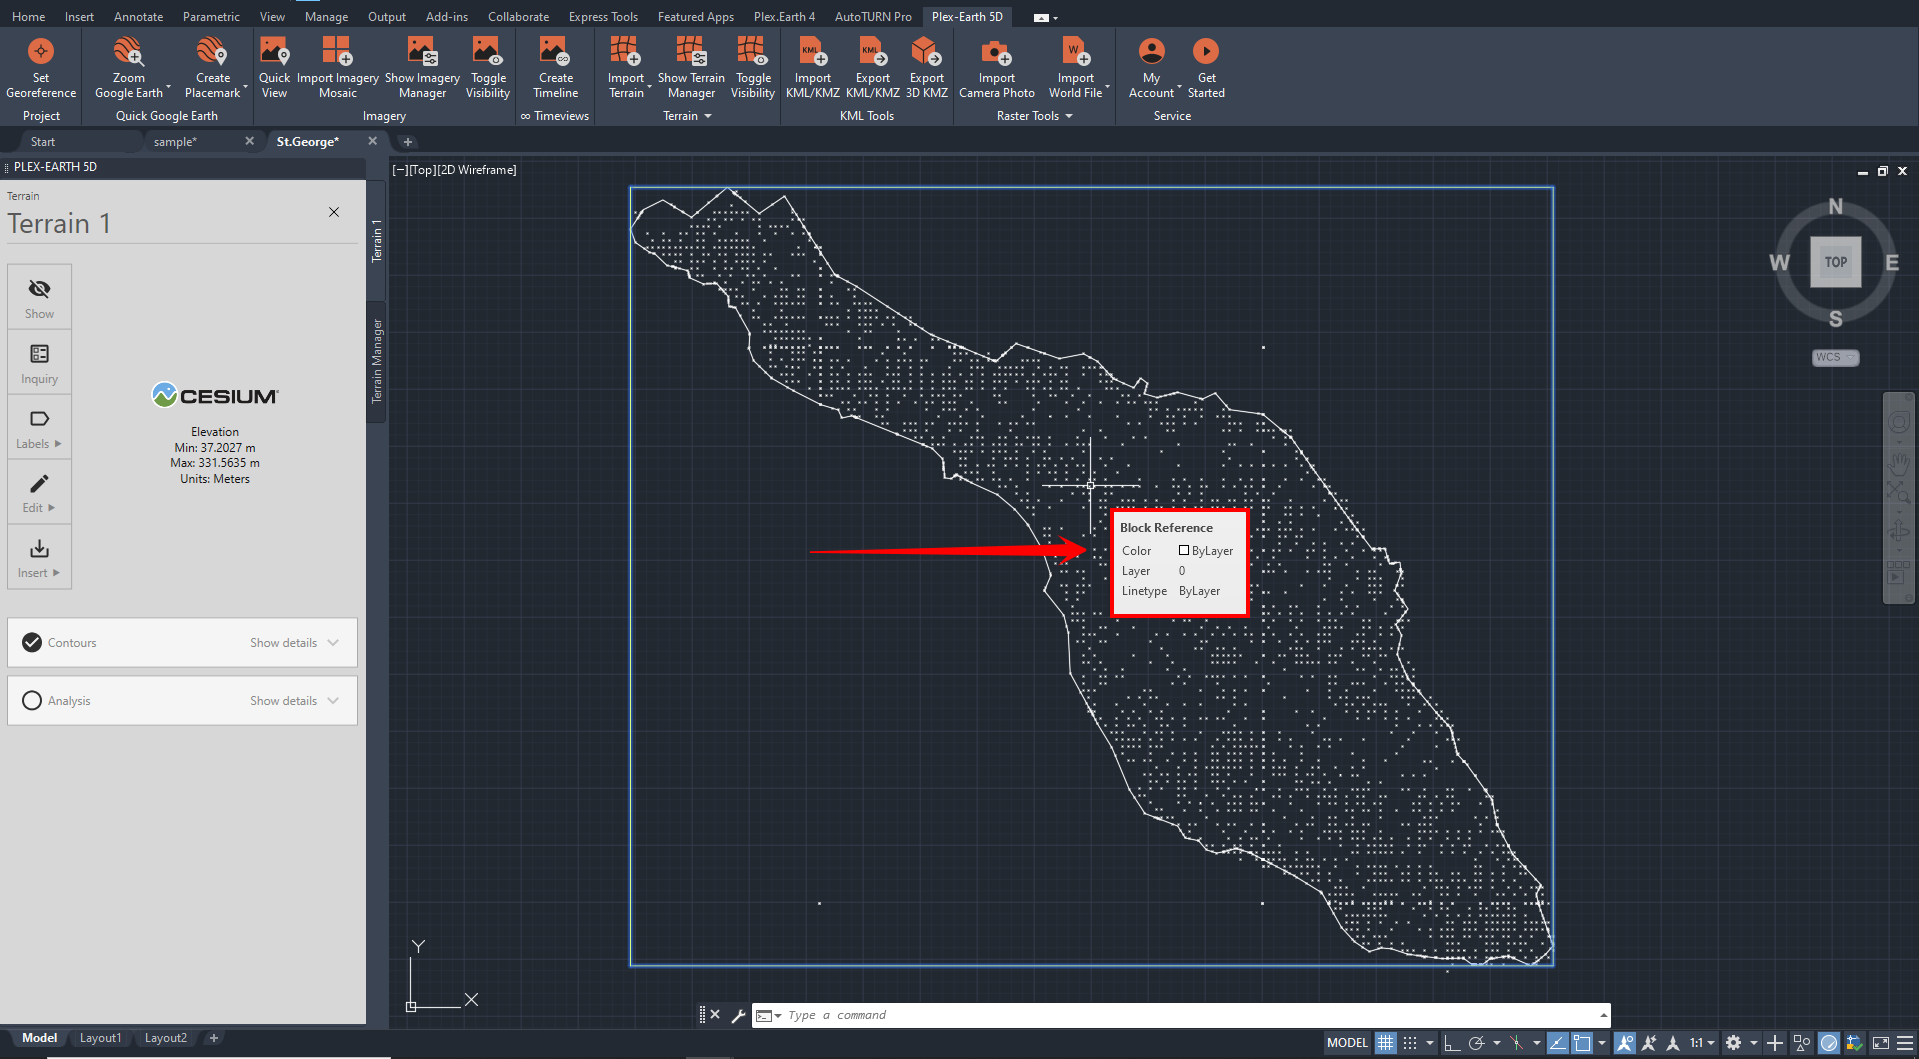Expand Analysis Show details
This screenshot has height=1059, width=1919.
(294, 701)
